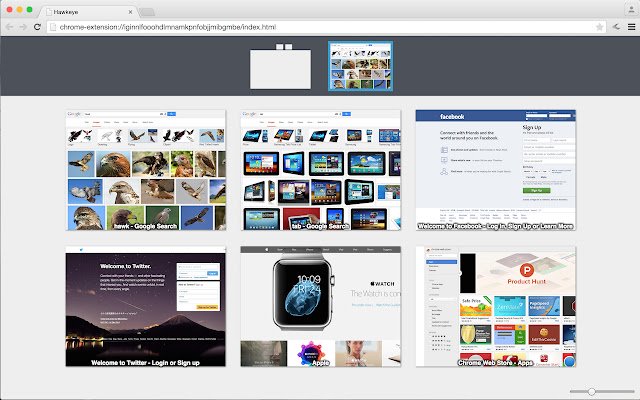Adjust the thumbnail size slider
Viewport: 640px width, 400px height.
pyautogui.click(x=591, y=391)
